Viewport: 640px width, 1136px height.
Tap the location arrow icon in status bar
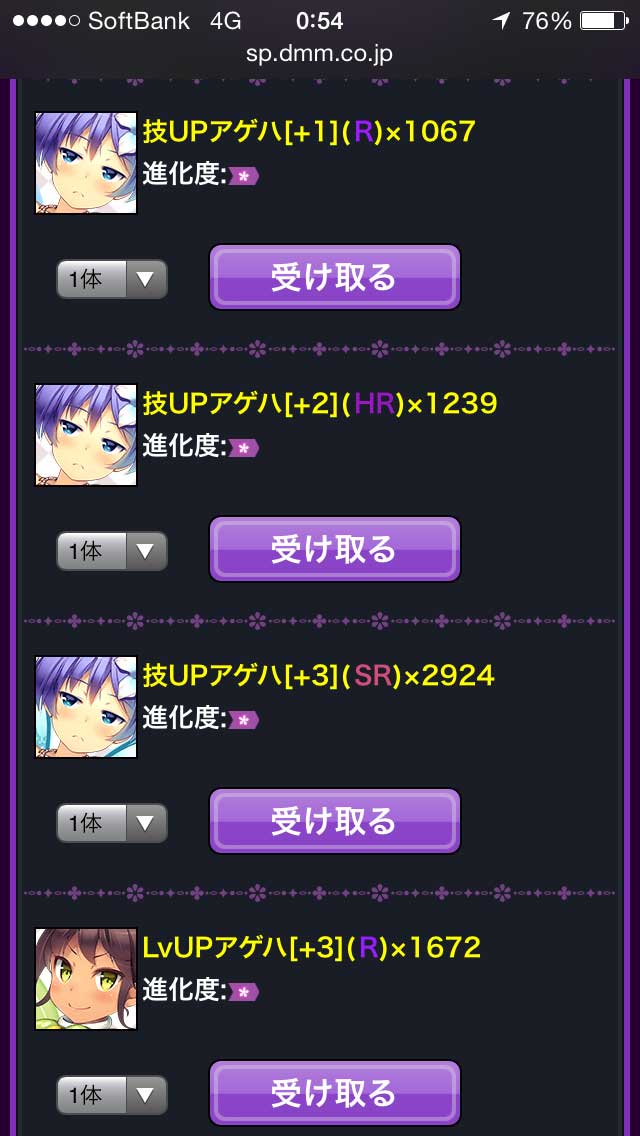click(501, 21)
